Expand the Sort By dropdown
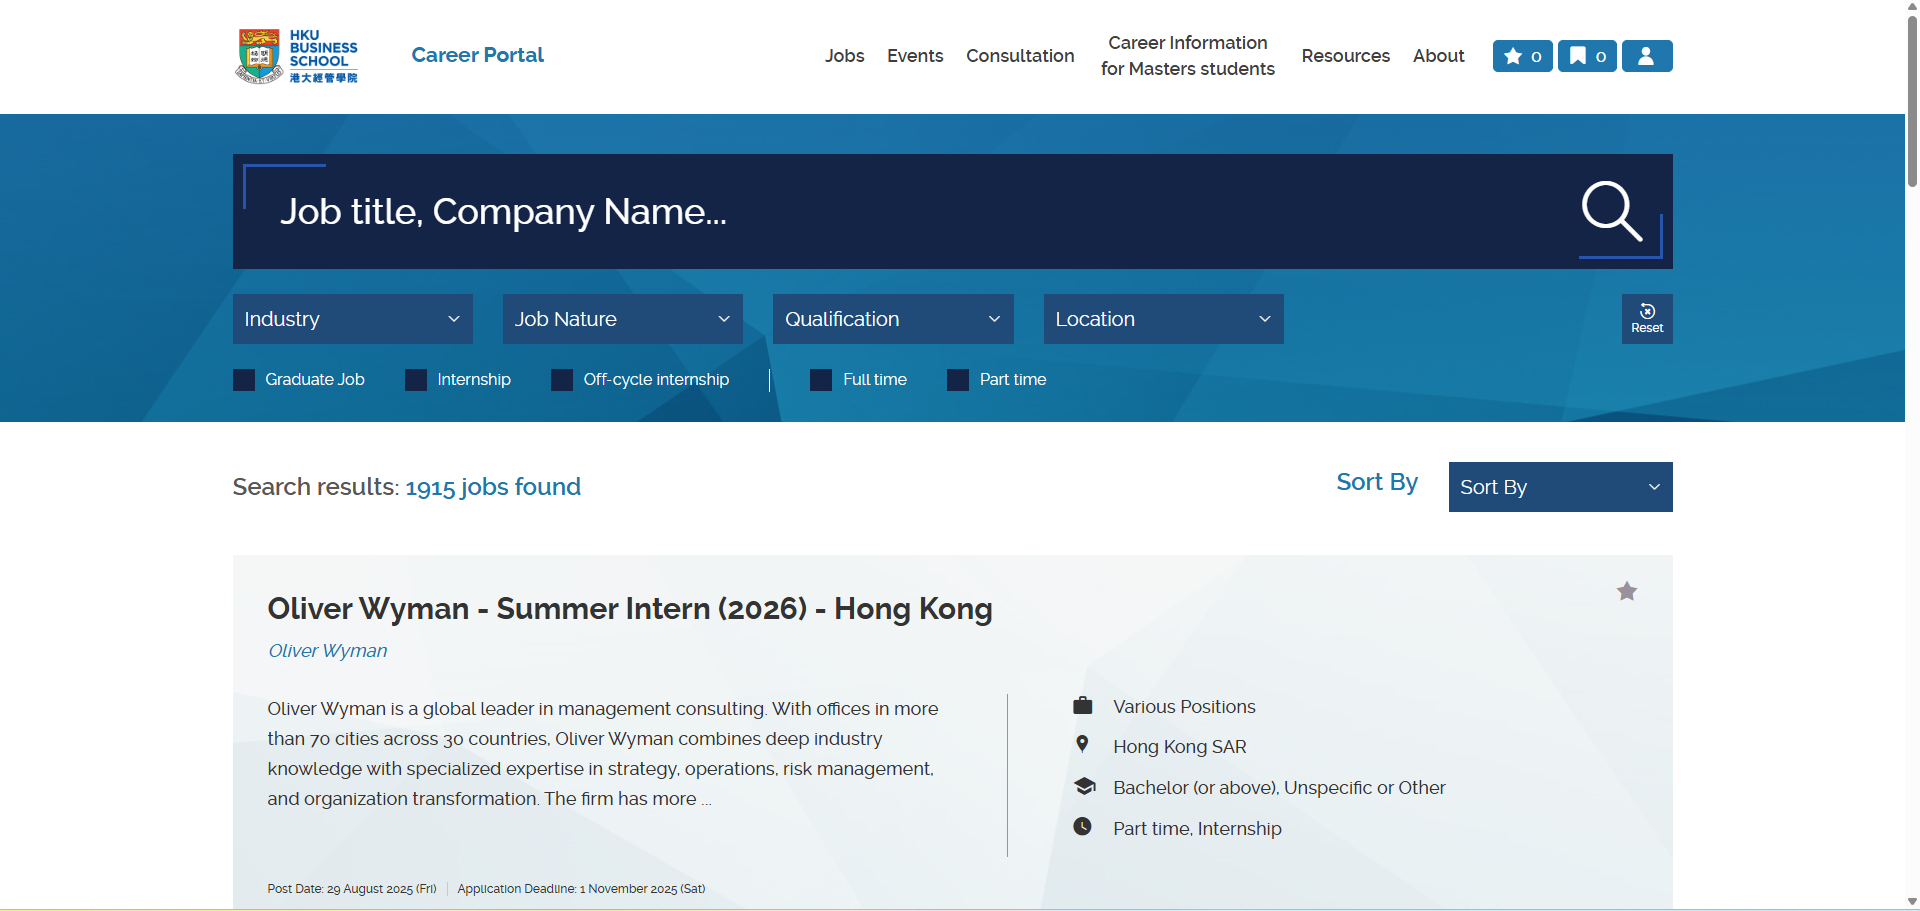The width and height of the screenshot is (1920, 911). [1559, 487]
